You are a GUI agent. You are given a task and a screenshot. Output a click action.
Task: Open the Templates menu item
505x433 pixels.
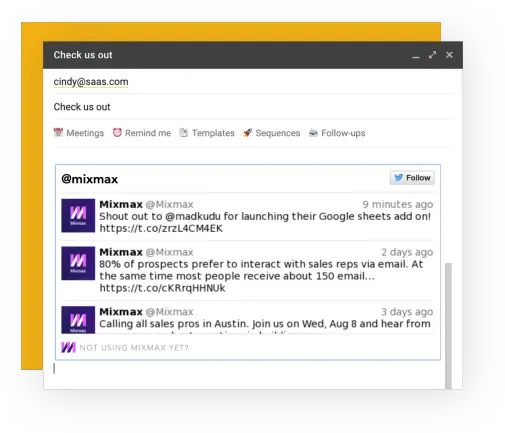coord(213,133)
